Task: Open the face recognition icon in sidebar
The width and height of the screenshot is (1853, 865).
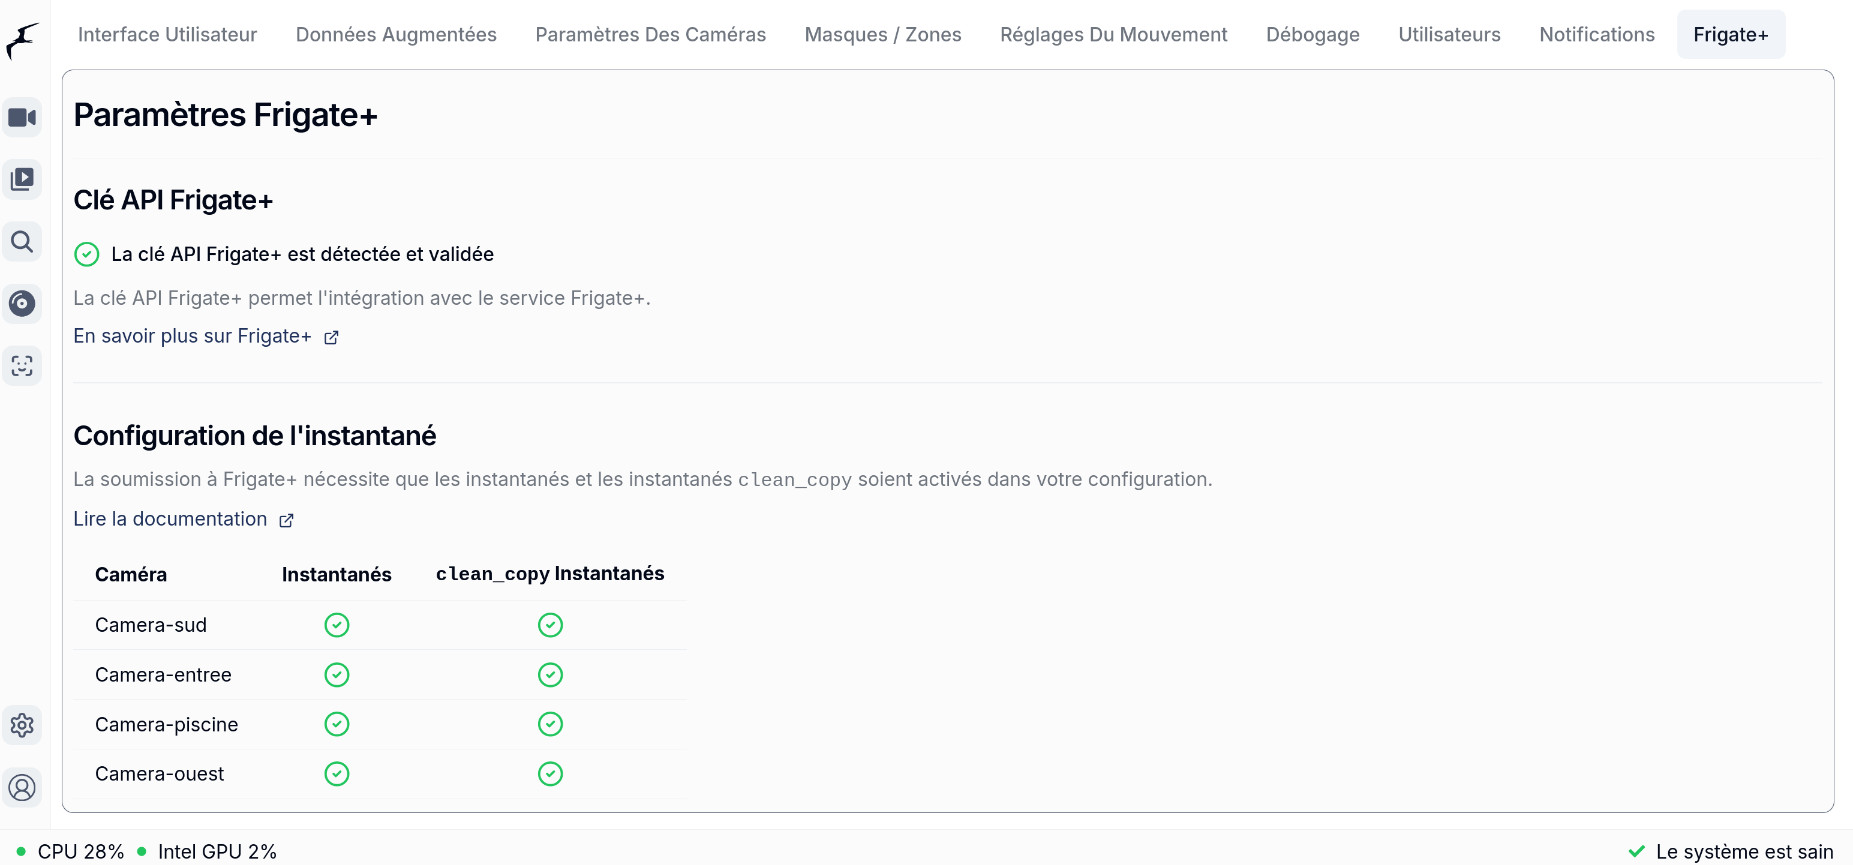Action: 22,366
